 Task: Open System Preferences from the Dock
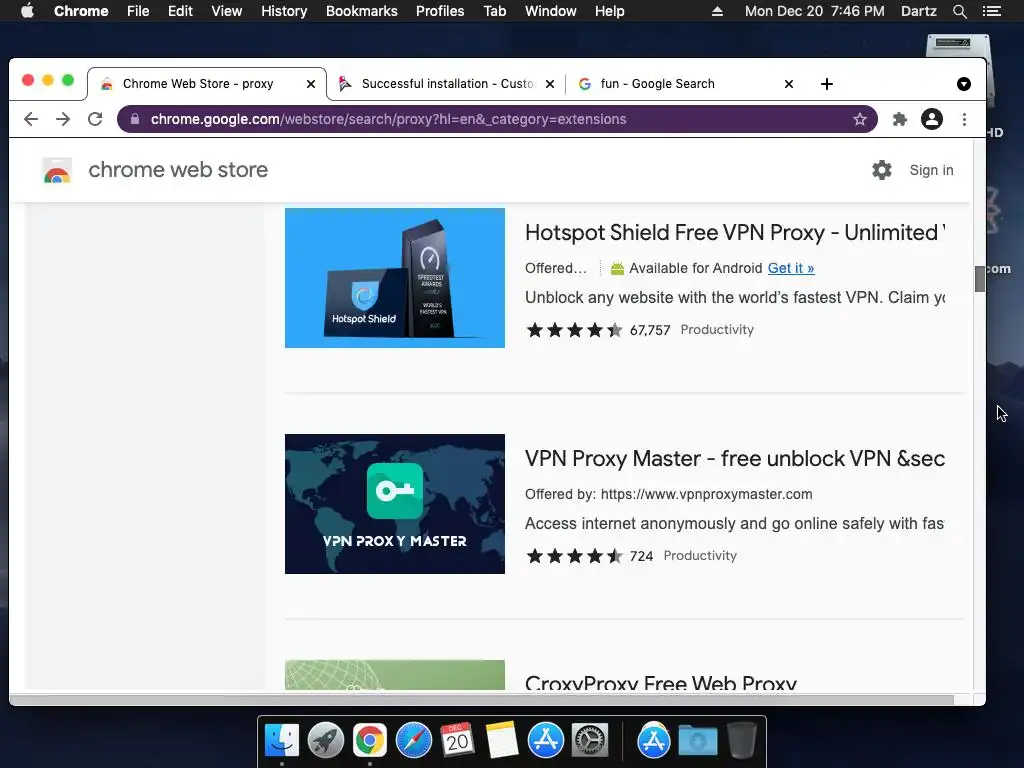point(590,741)
